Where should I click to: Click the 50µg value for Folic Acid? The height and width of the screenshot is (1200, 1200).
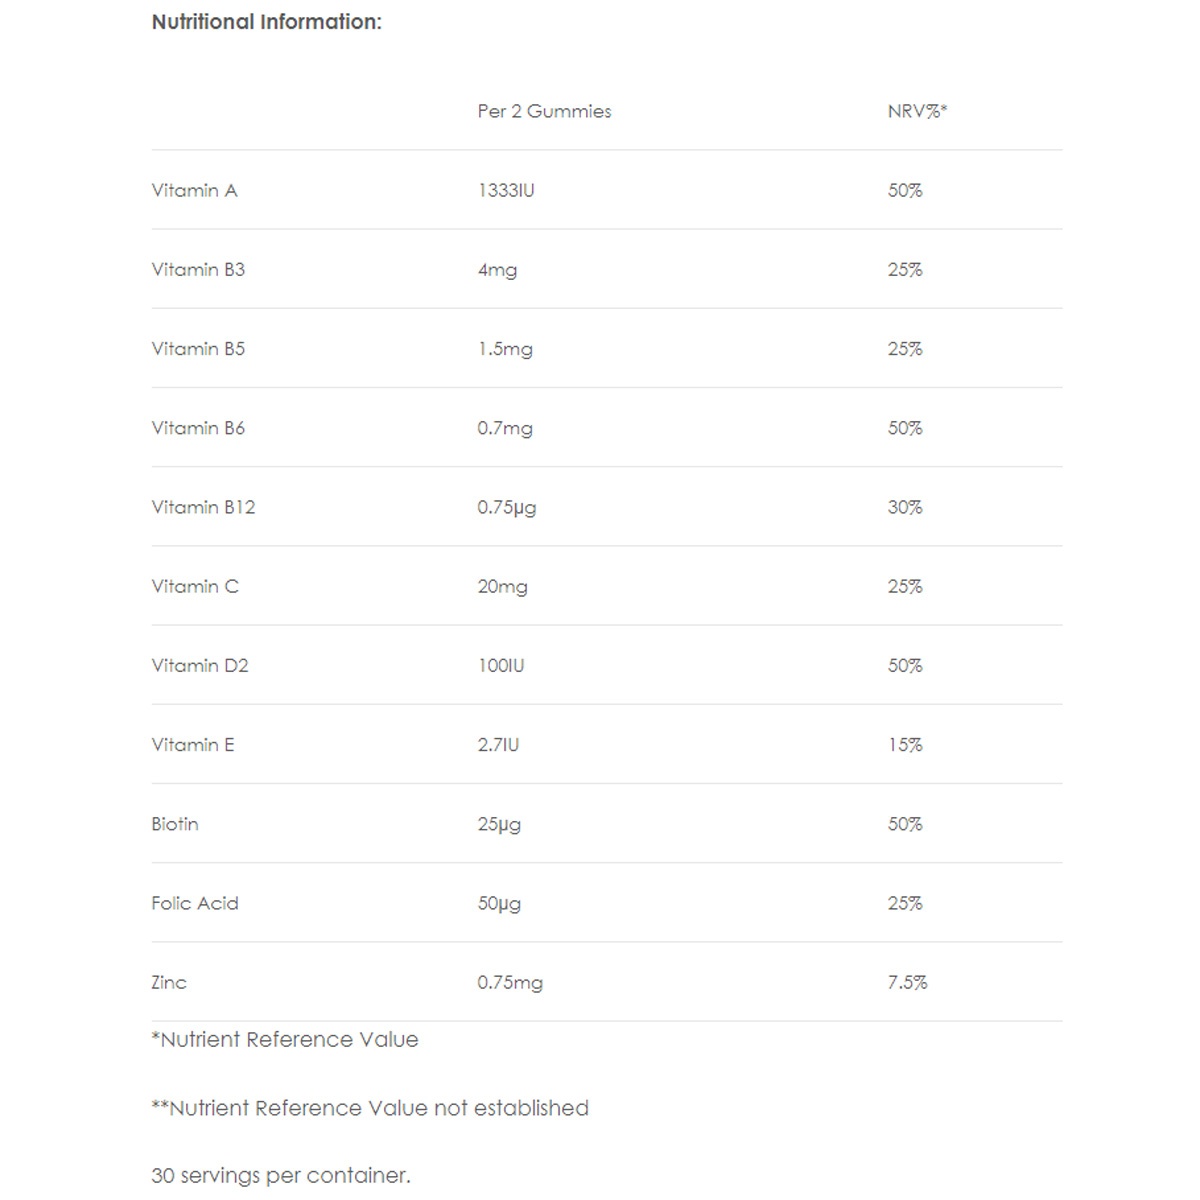point(499,904)
